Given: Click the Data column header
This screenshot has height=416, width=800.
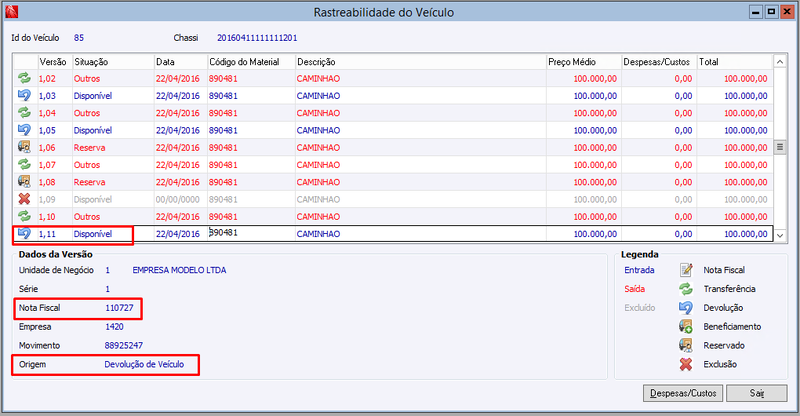Looking at the screenshot, I should [181, 62].
